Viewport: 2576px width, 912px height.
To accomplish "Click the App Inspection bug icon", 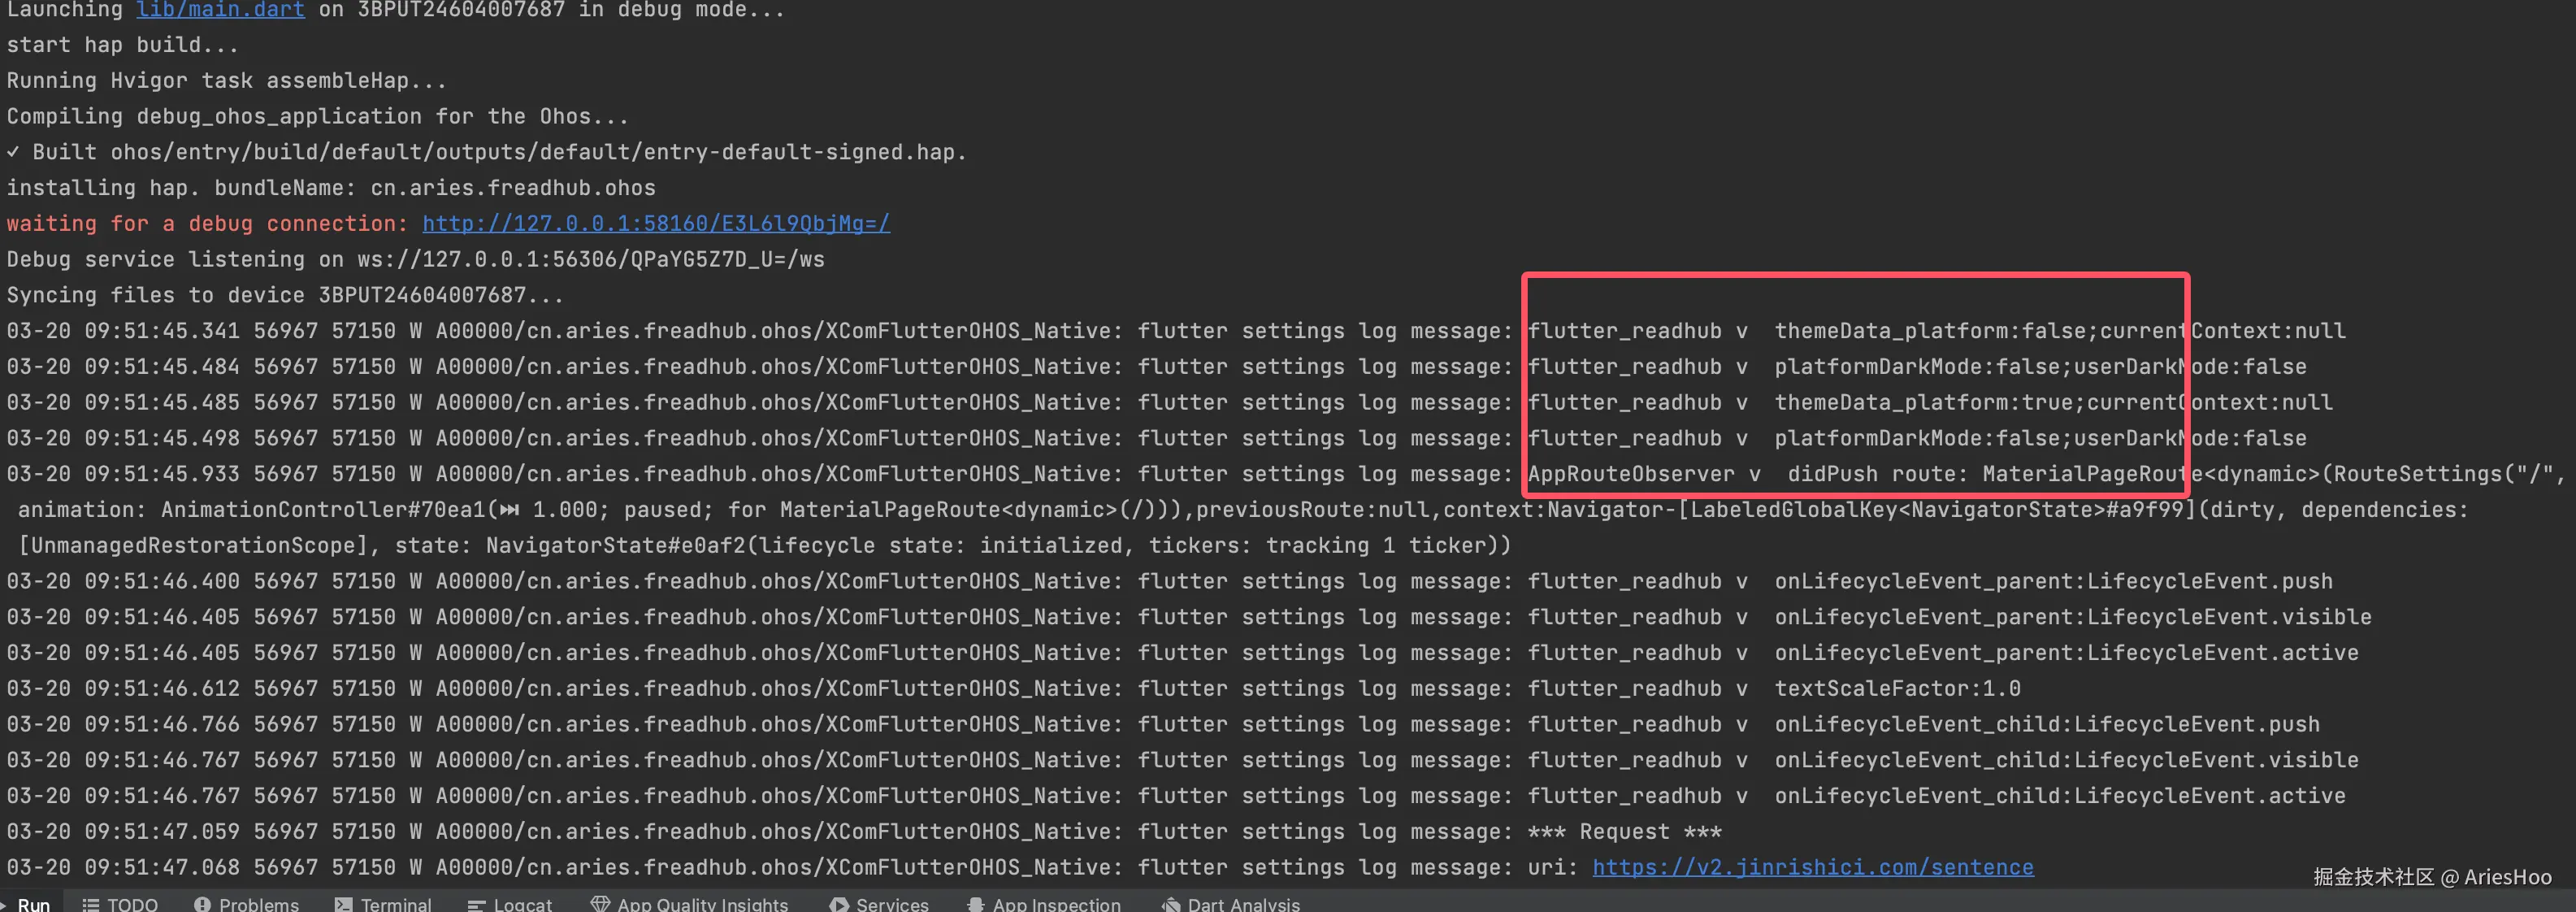I will pyautogui.click(x=975, y=904).
